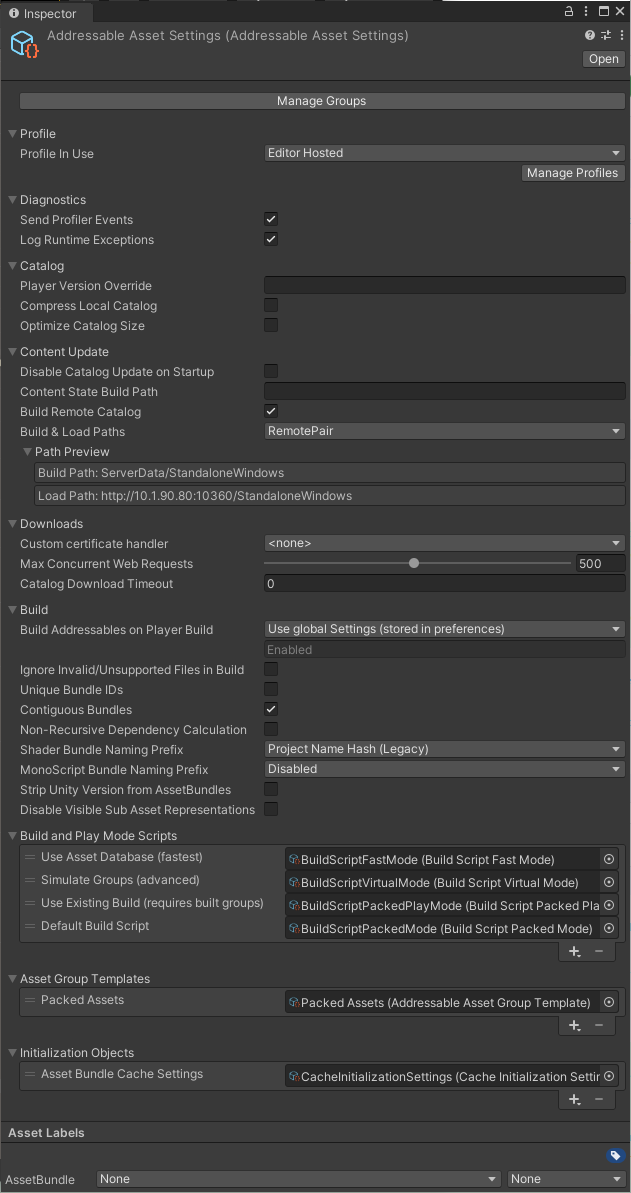Toggle Contiguous Bundles checkbox
631x1193 pixels.
click(271, 709)
